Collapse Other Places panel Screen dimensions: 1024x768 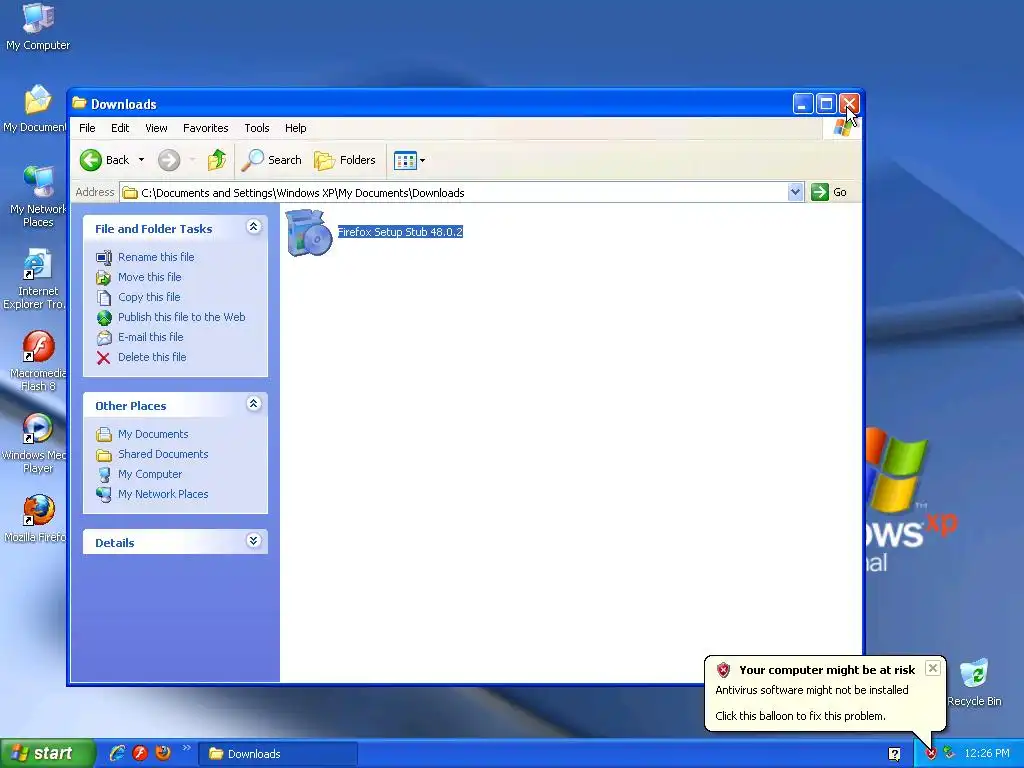tap(253, 404)
